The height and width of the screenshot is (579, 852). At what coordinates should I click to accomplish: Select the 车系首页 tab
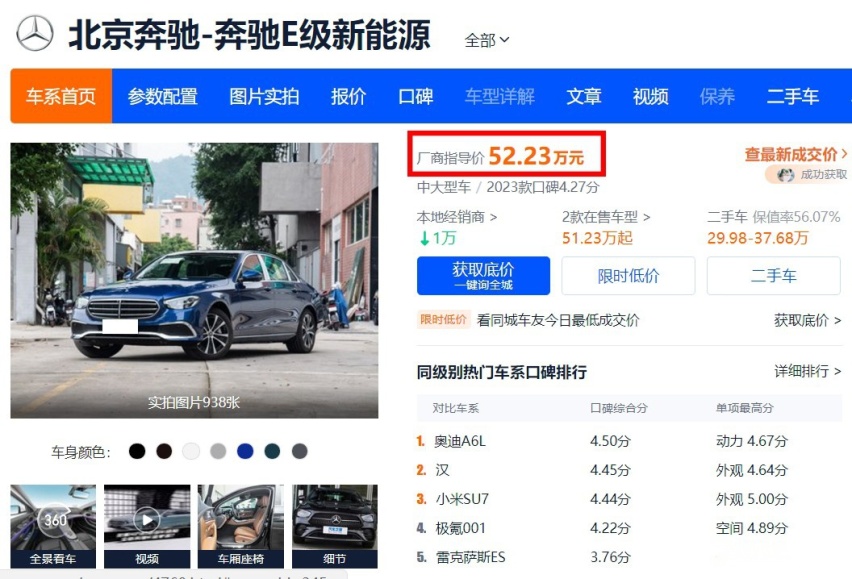pos(61,96)
